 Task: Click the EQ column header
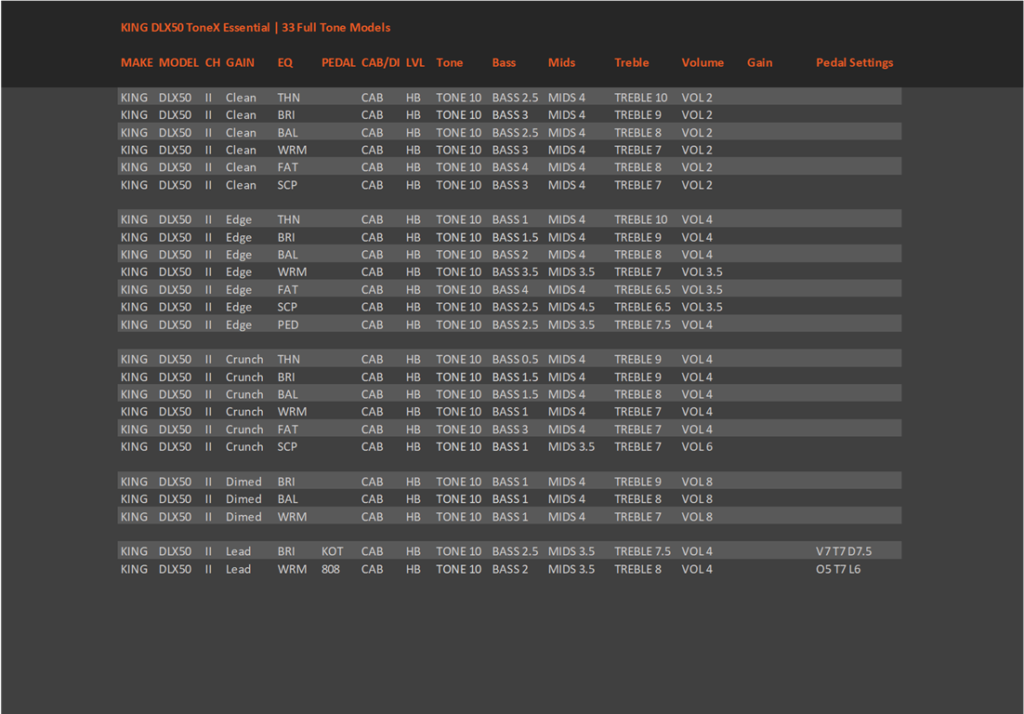(285, 63)
